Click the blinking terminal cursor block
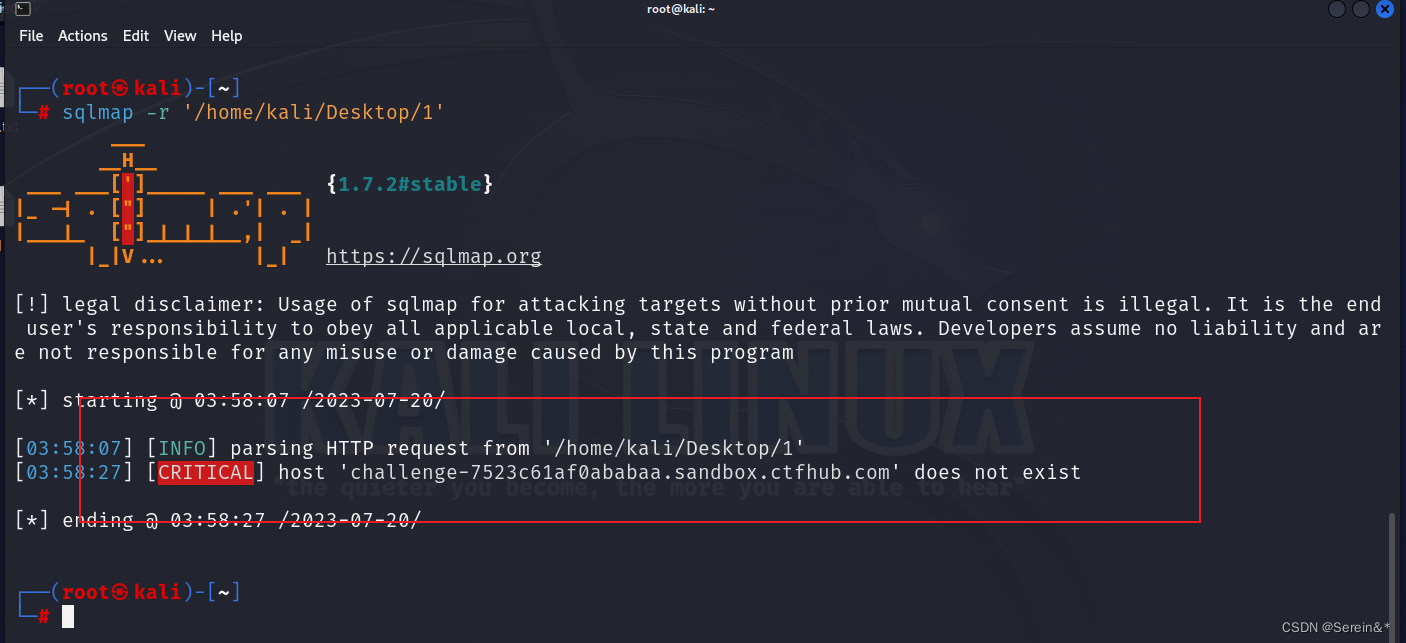This screenshot has height=643, width=1406. pos(67,616)
